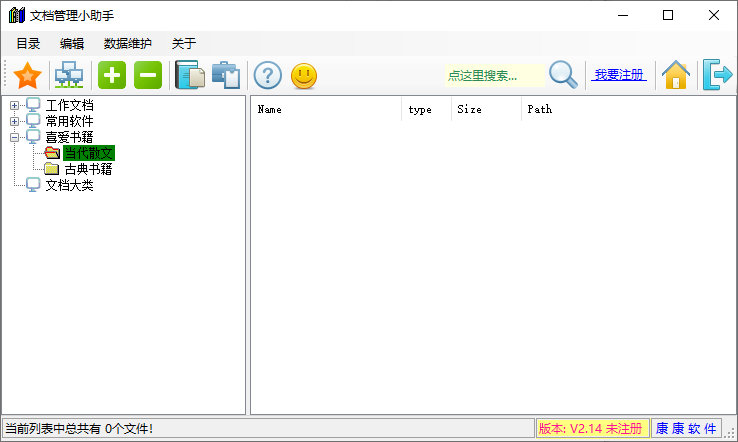This screenshot has height=442, width=738.
Task: Click the green plus add button
Action: (111, 75)
